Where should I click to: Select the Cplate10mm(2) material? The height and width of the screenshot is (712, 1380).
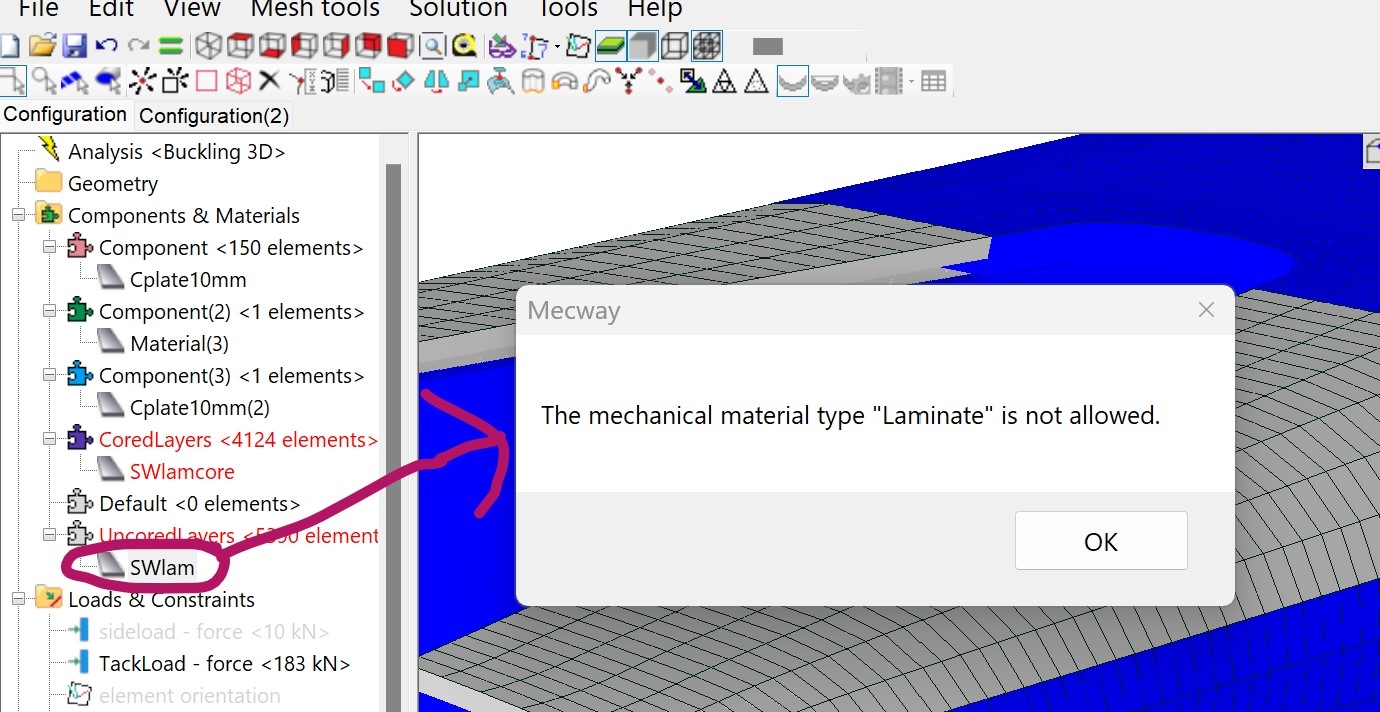(x=200, y=408)
